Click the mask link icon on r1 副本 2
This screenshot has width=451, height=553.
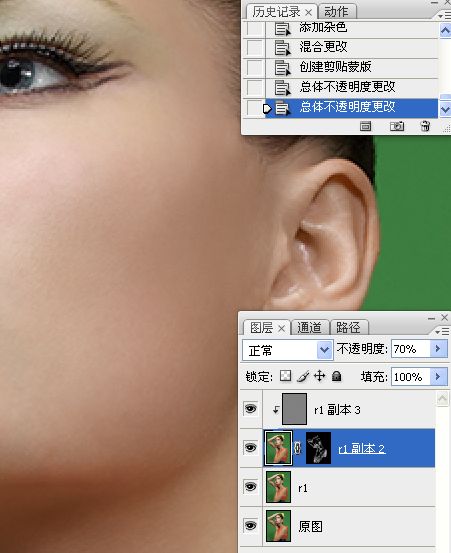(298, 448)
